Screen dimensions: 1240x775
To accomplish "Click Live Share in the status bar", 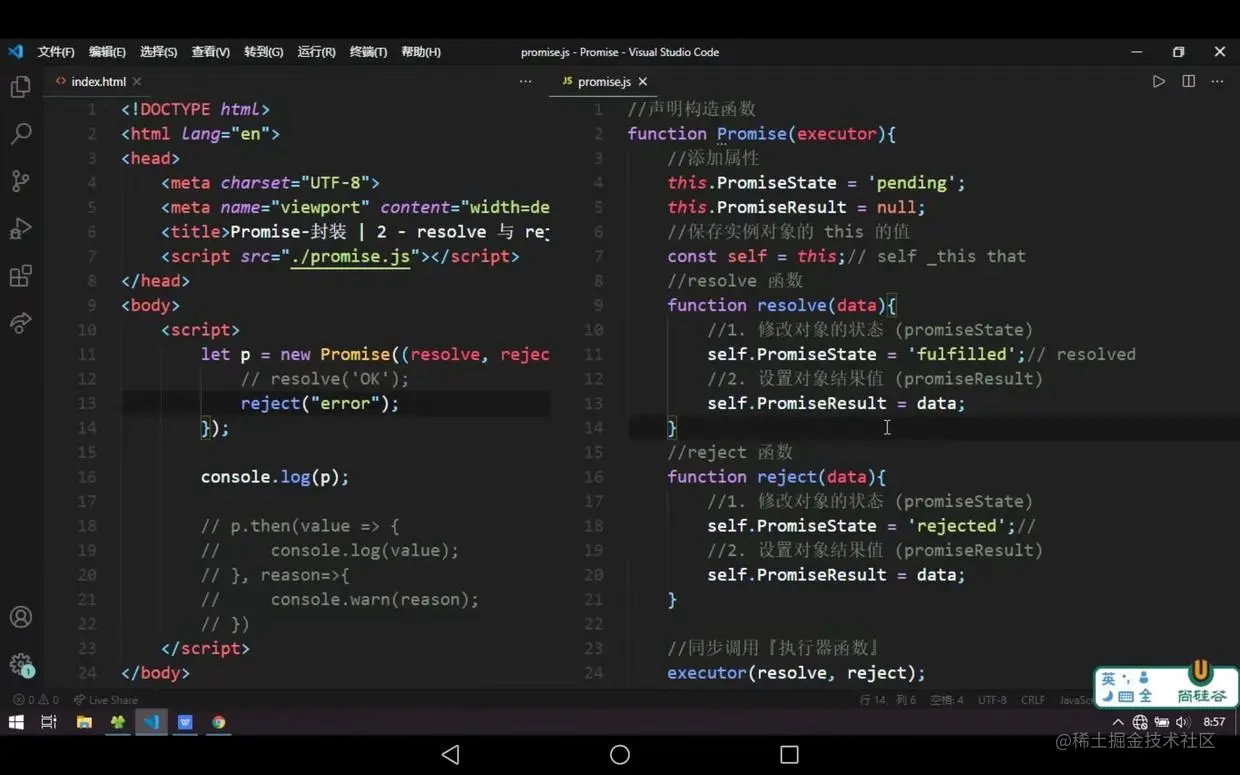I will tap(106, 700).
